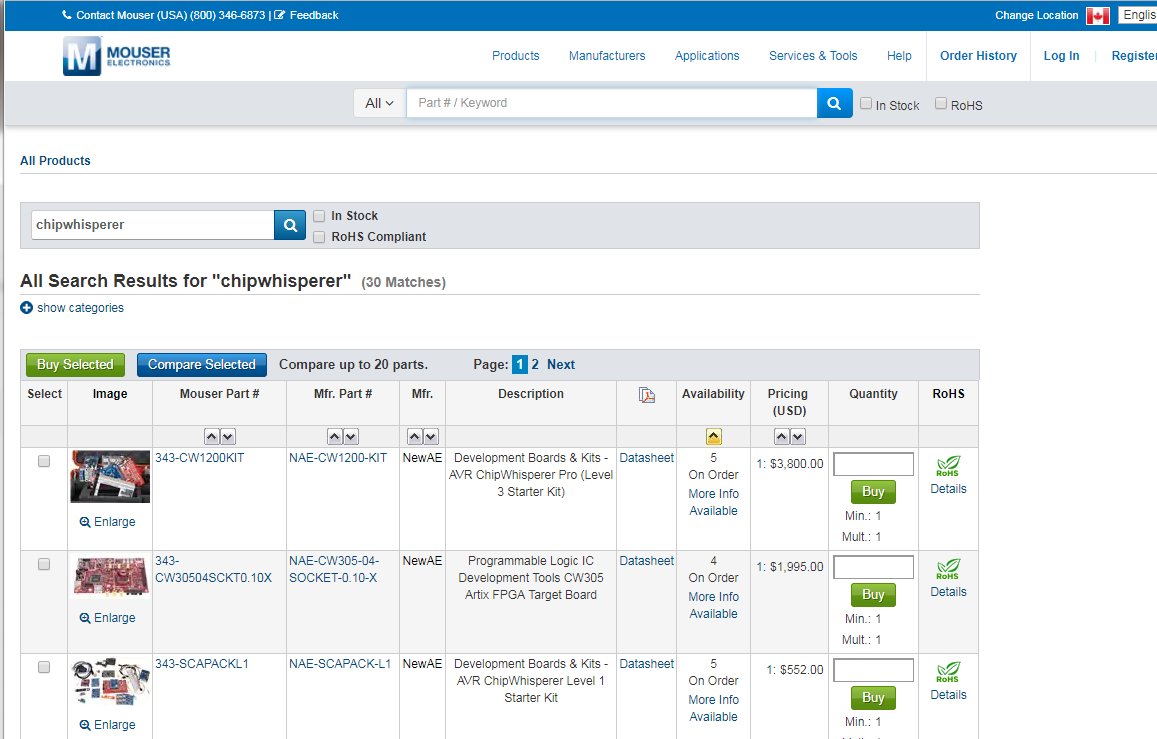
Task: Open the Applications menu
Action: pos(707,55)
